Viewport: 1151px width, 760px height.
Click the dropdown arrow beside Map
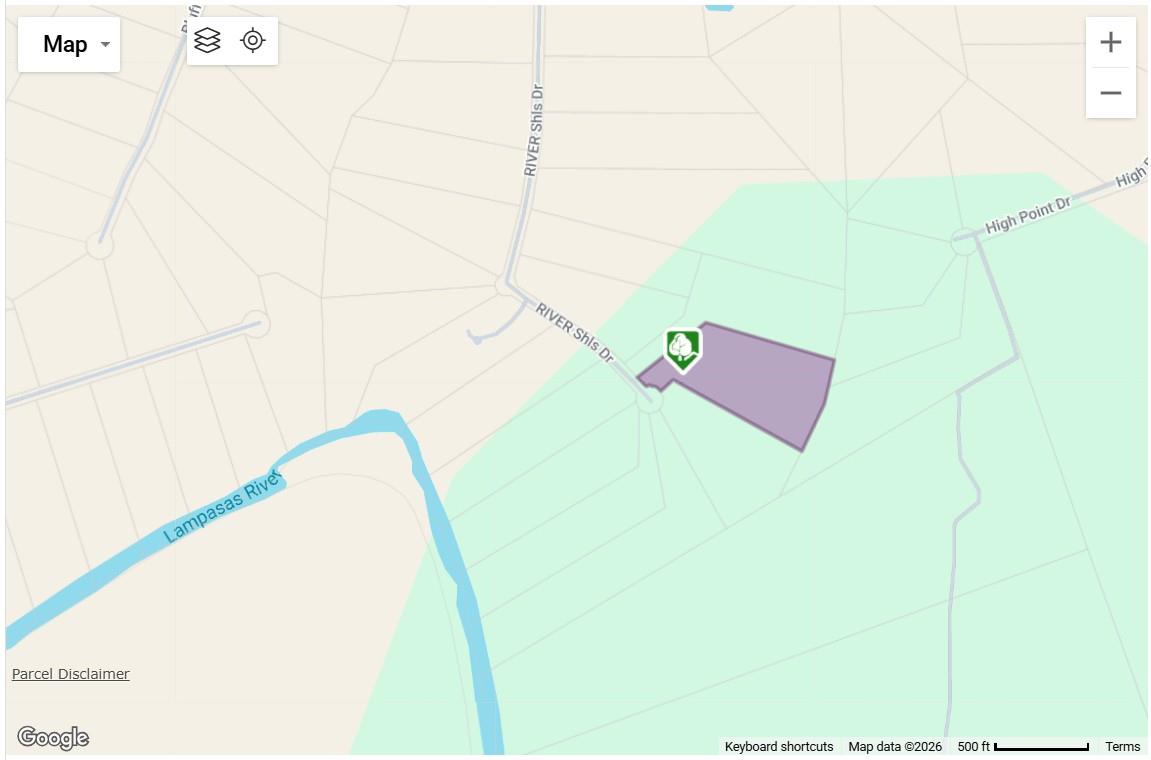click(105, 44)
